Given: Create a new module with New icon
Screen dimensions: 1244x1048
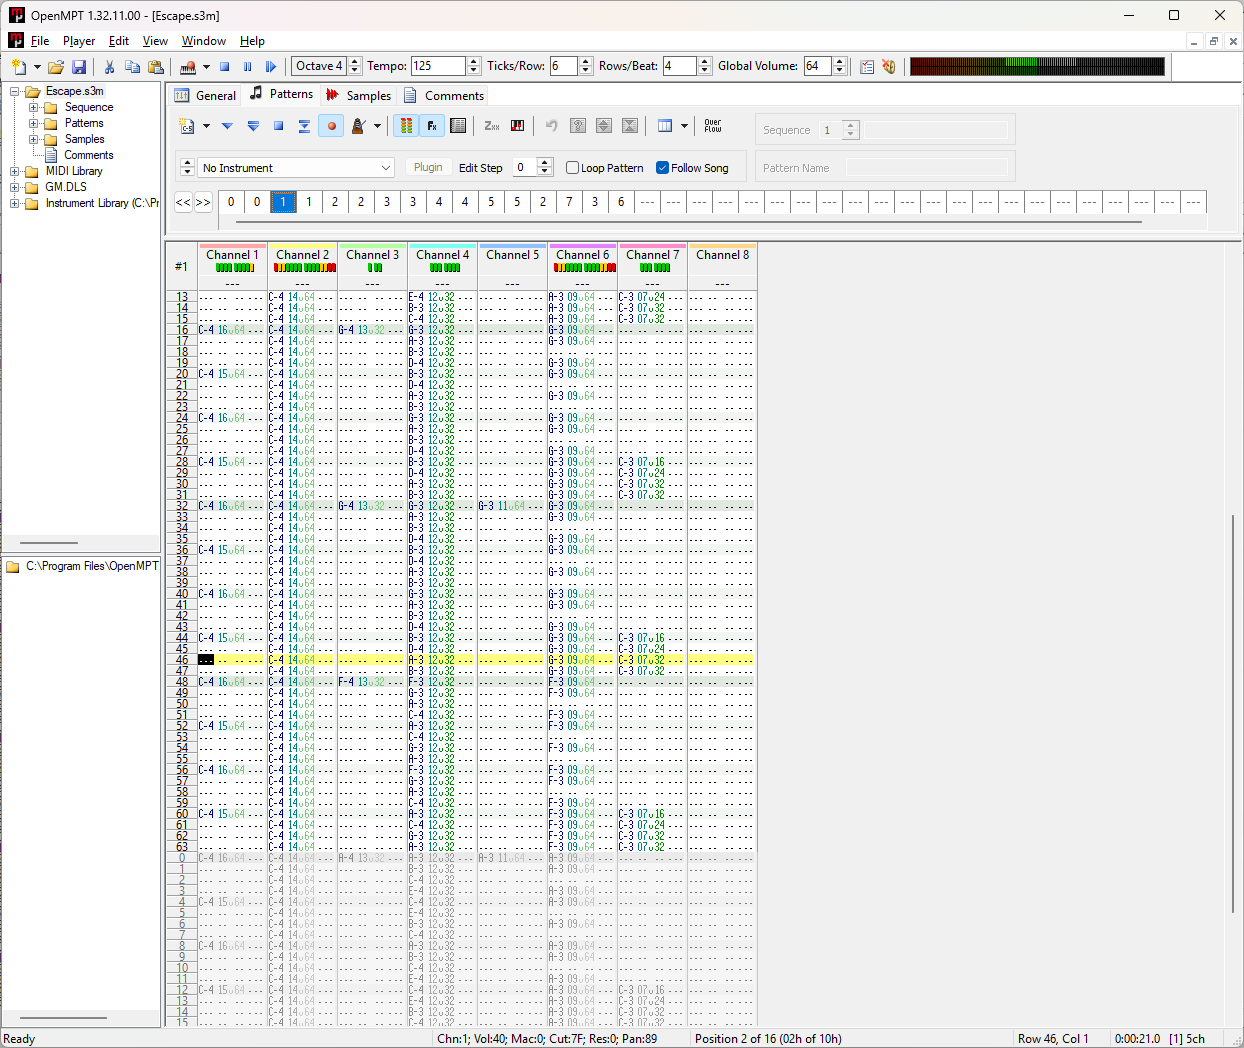Looking at the screenshot, I should 19,67.
